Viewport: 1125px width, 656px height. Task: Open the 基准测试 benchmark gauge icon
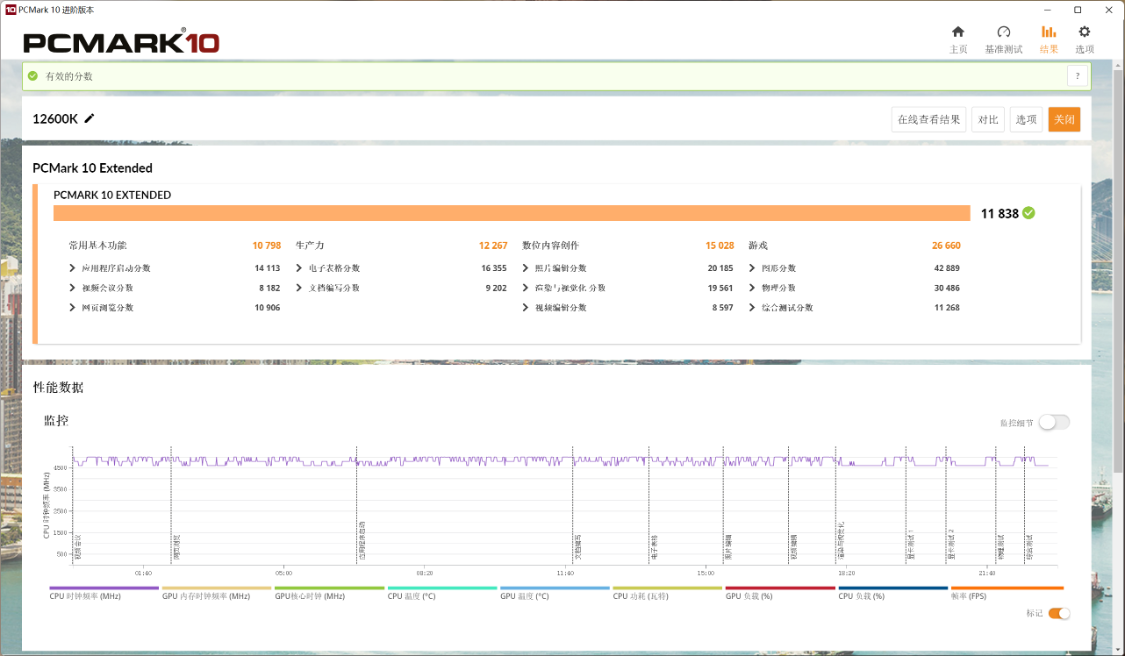tap(1004, 32)
